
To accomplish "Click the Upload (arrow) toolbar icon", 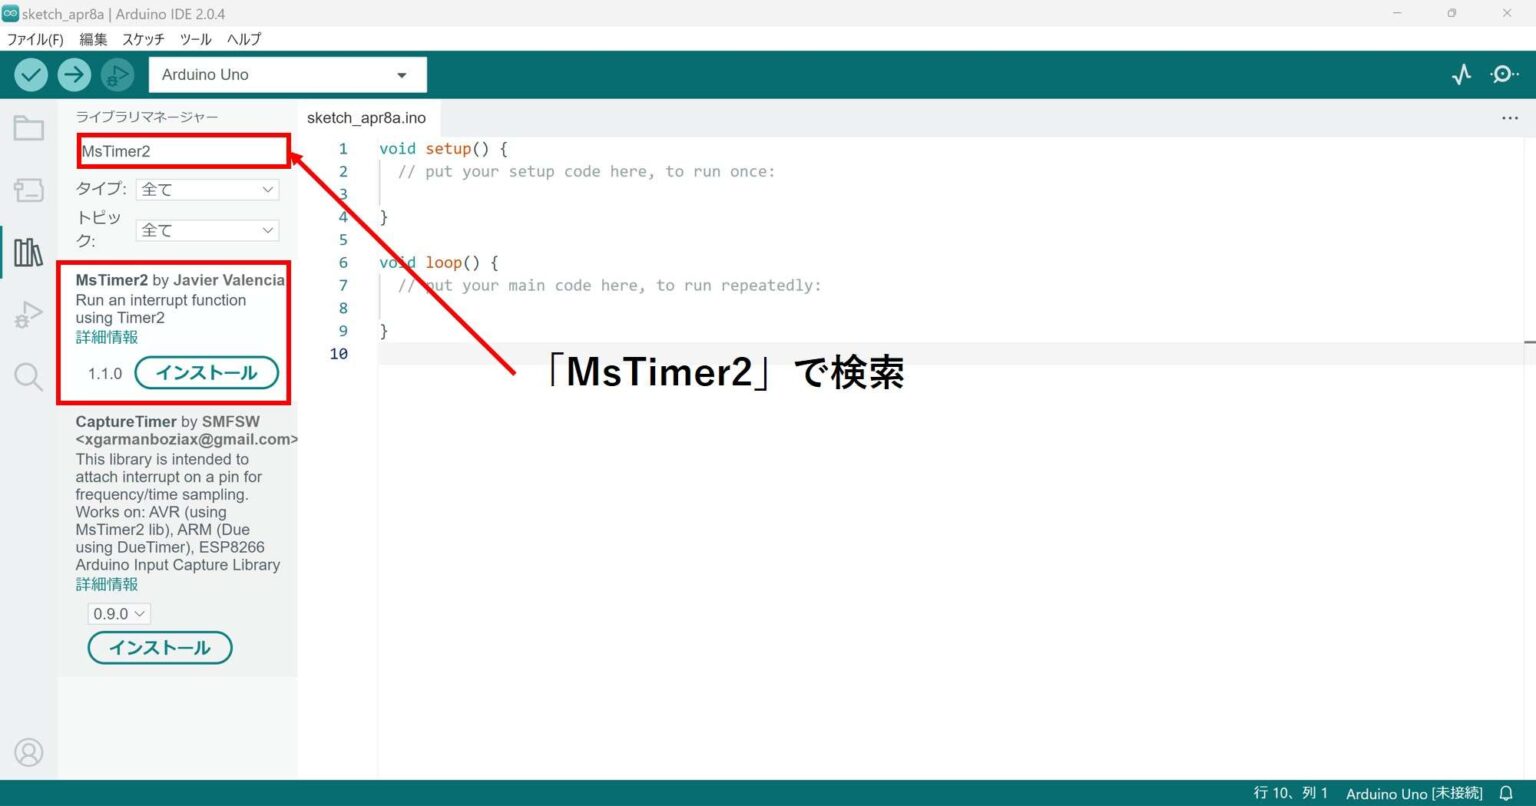I will tap(74, 74).
